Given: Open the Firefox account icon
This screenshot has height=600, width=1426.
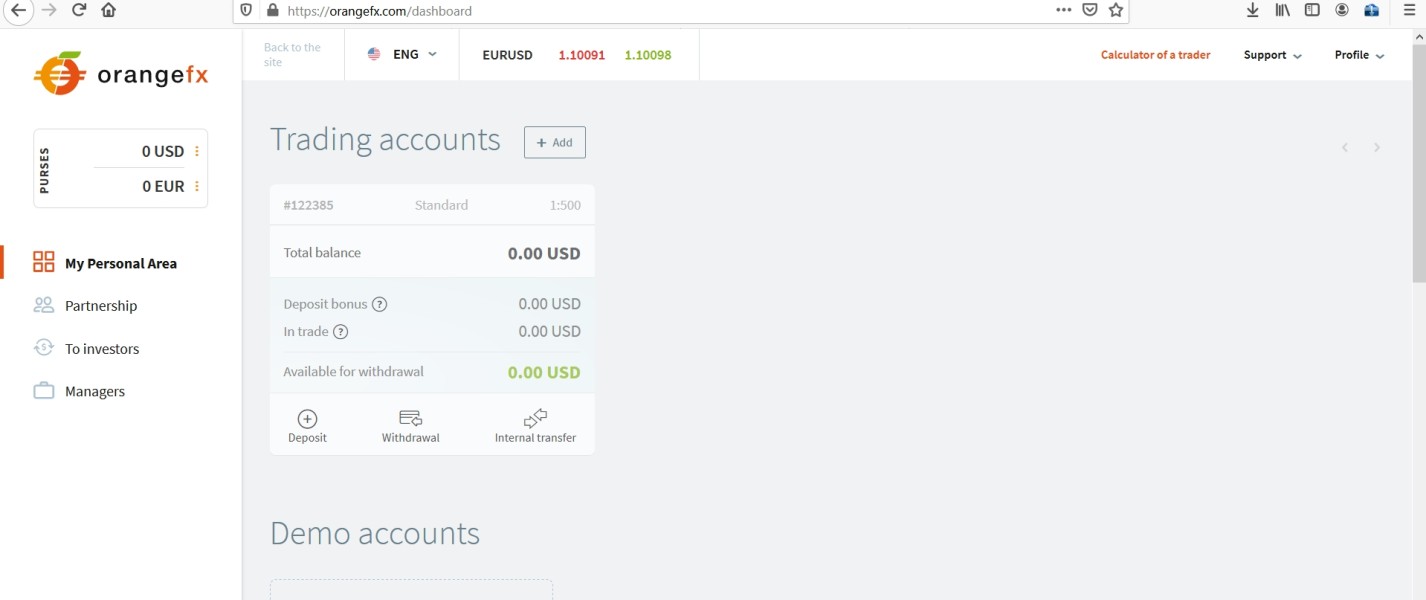Looking at the screenshot, I should [1342, 10].
